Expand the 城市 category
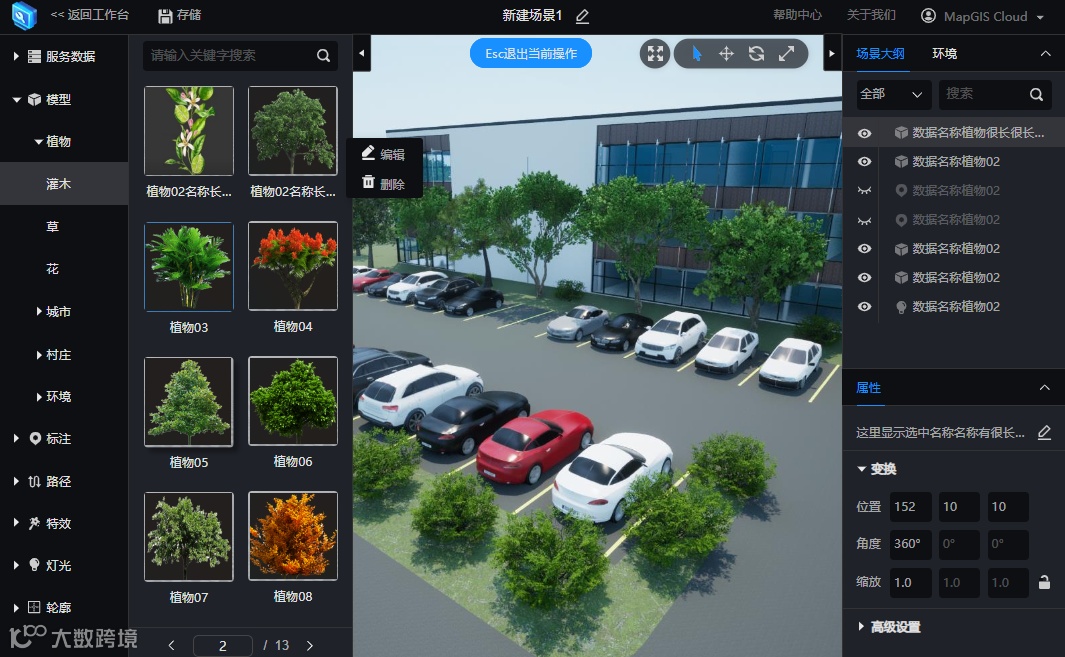This screenshot has width=1065, height=657. (x=39, y=311)
